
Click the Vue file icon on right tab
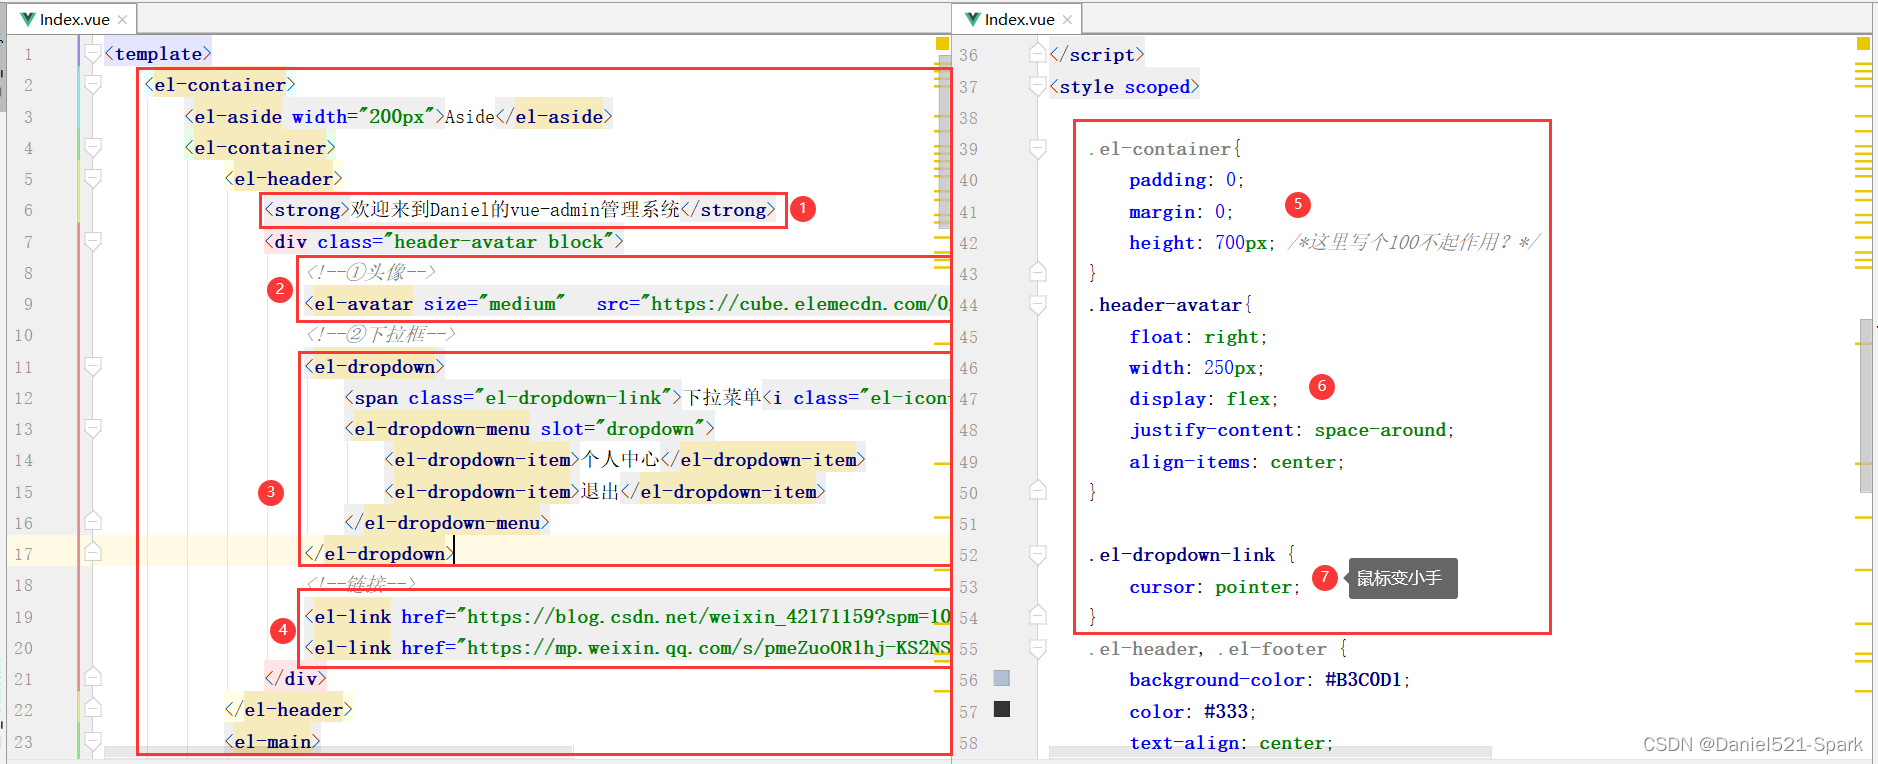[972, 19]
